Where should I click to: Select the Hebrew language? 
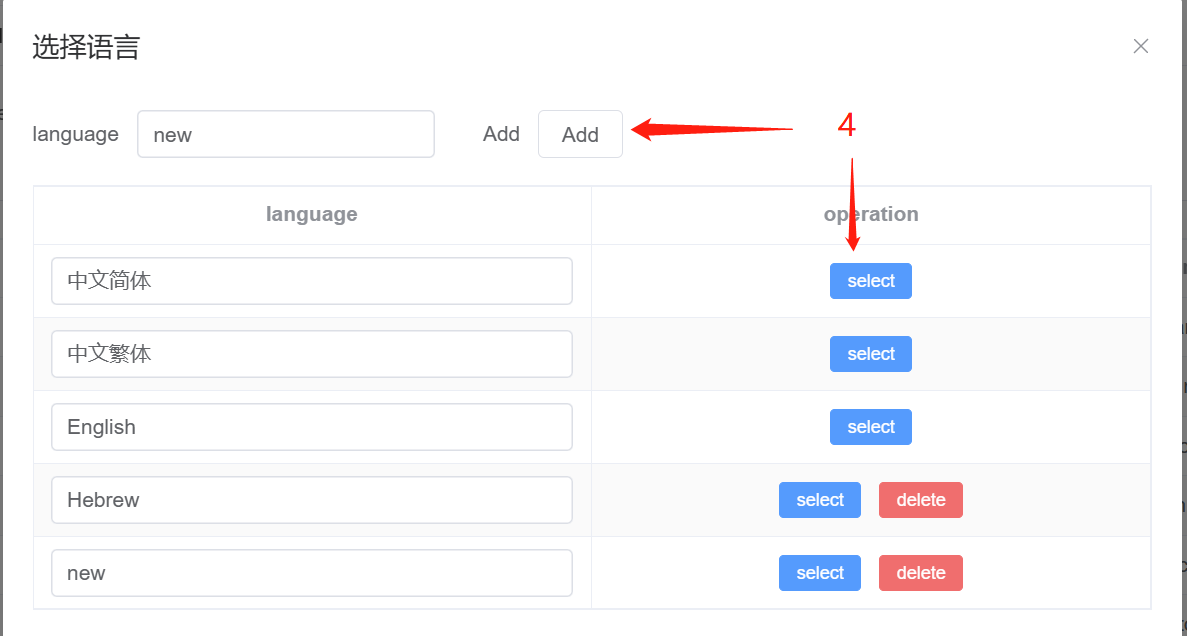(819, 500)
